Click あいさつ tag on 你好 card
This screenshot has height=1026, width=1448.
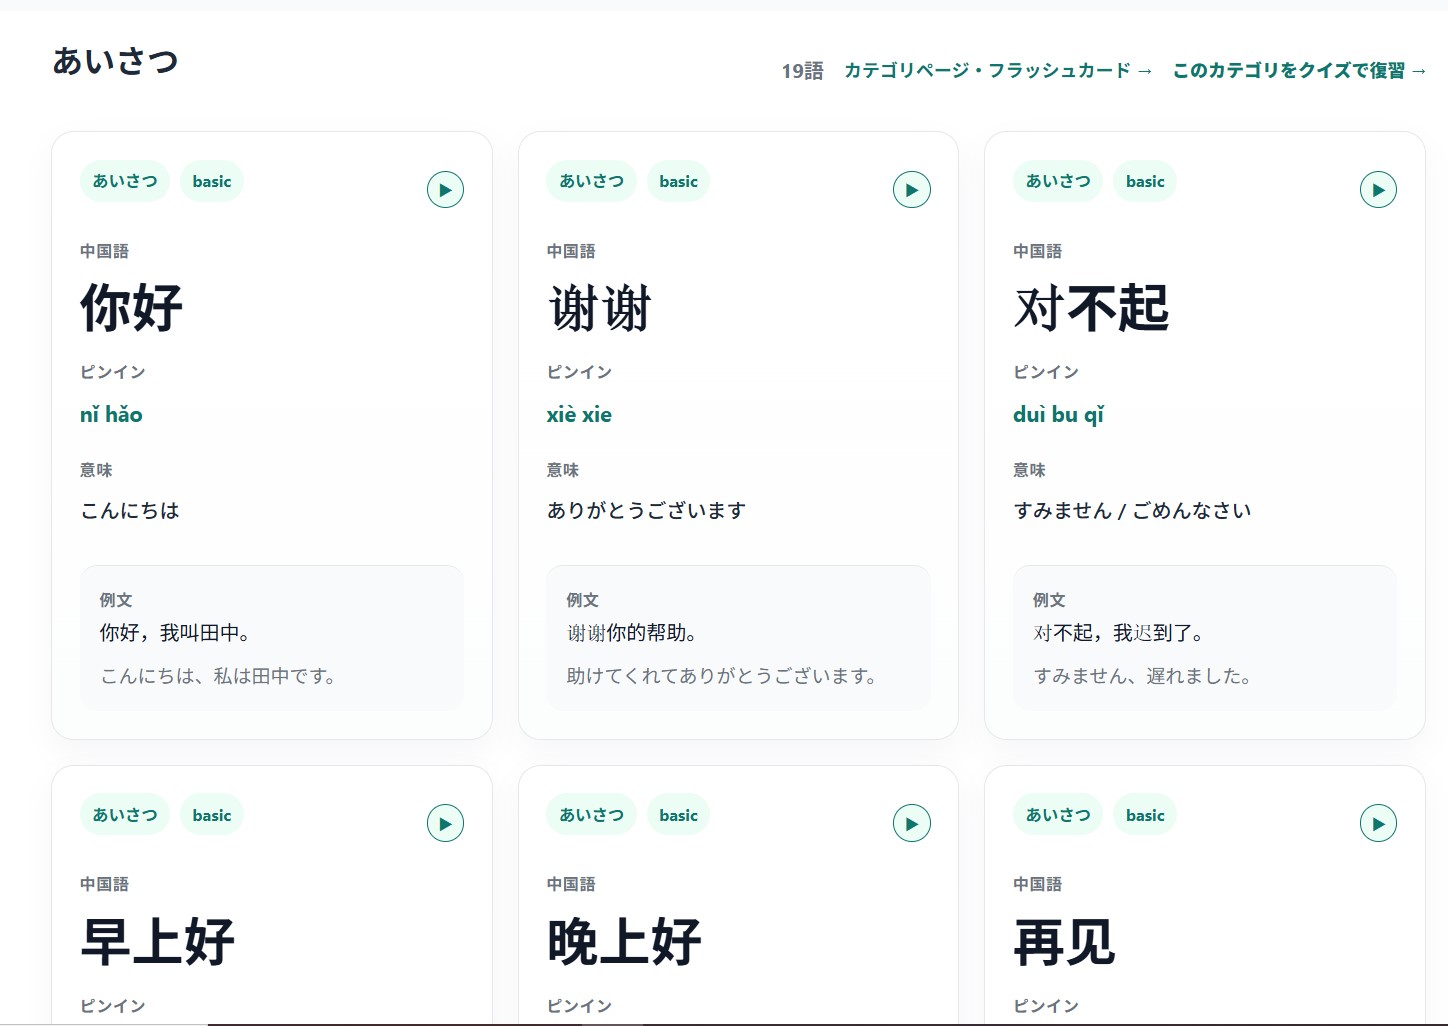pos(125,182)
